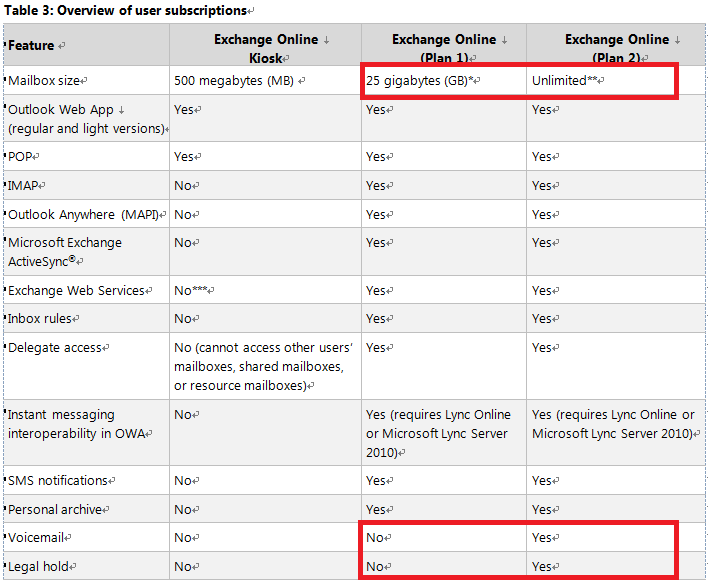
Task: Click the Plan 1 'Yes' in the POP row
Action: pyautogui.click(x=376, y=157)
